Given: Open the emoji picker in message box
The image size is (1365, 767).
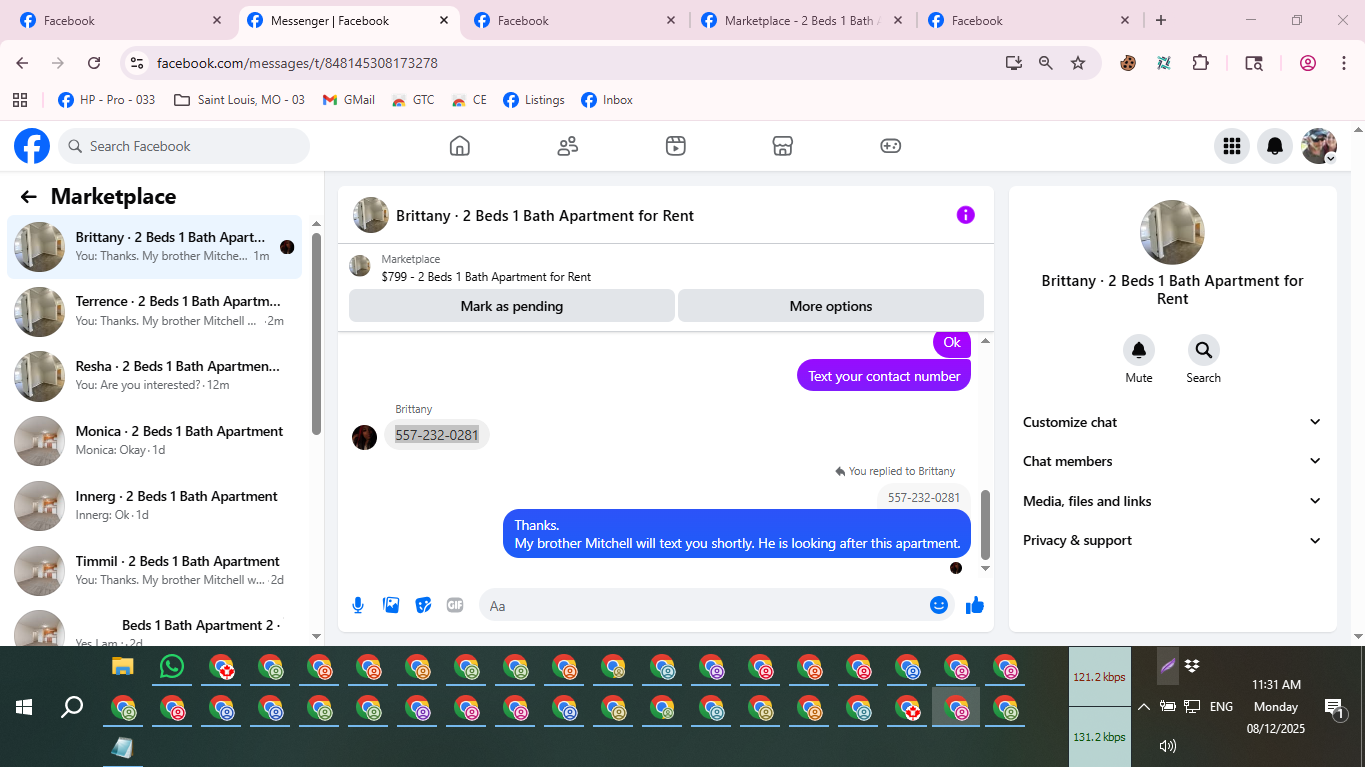Looking at the screenshot, I should click(939, 605).
